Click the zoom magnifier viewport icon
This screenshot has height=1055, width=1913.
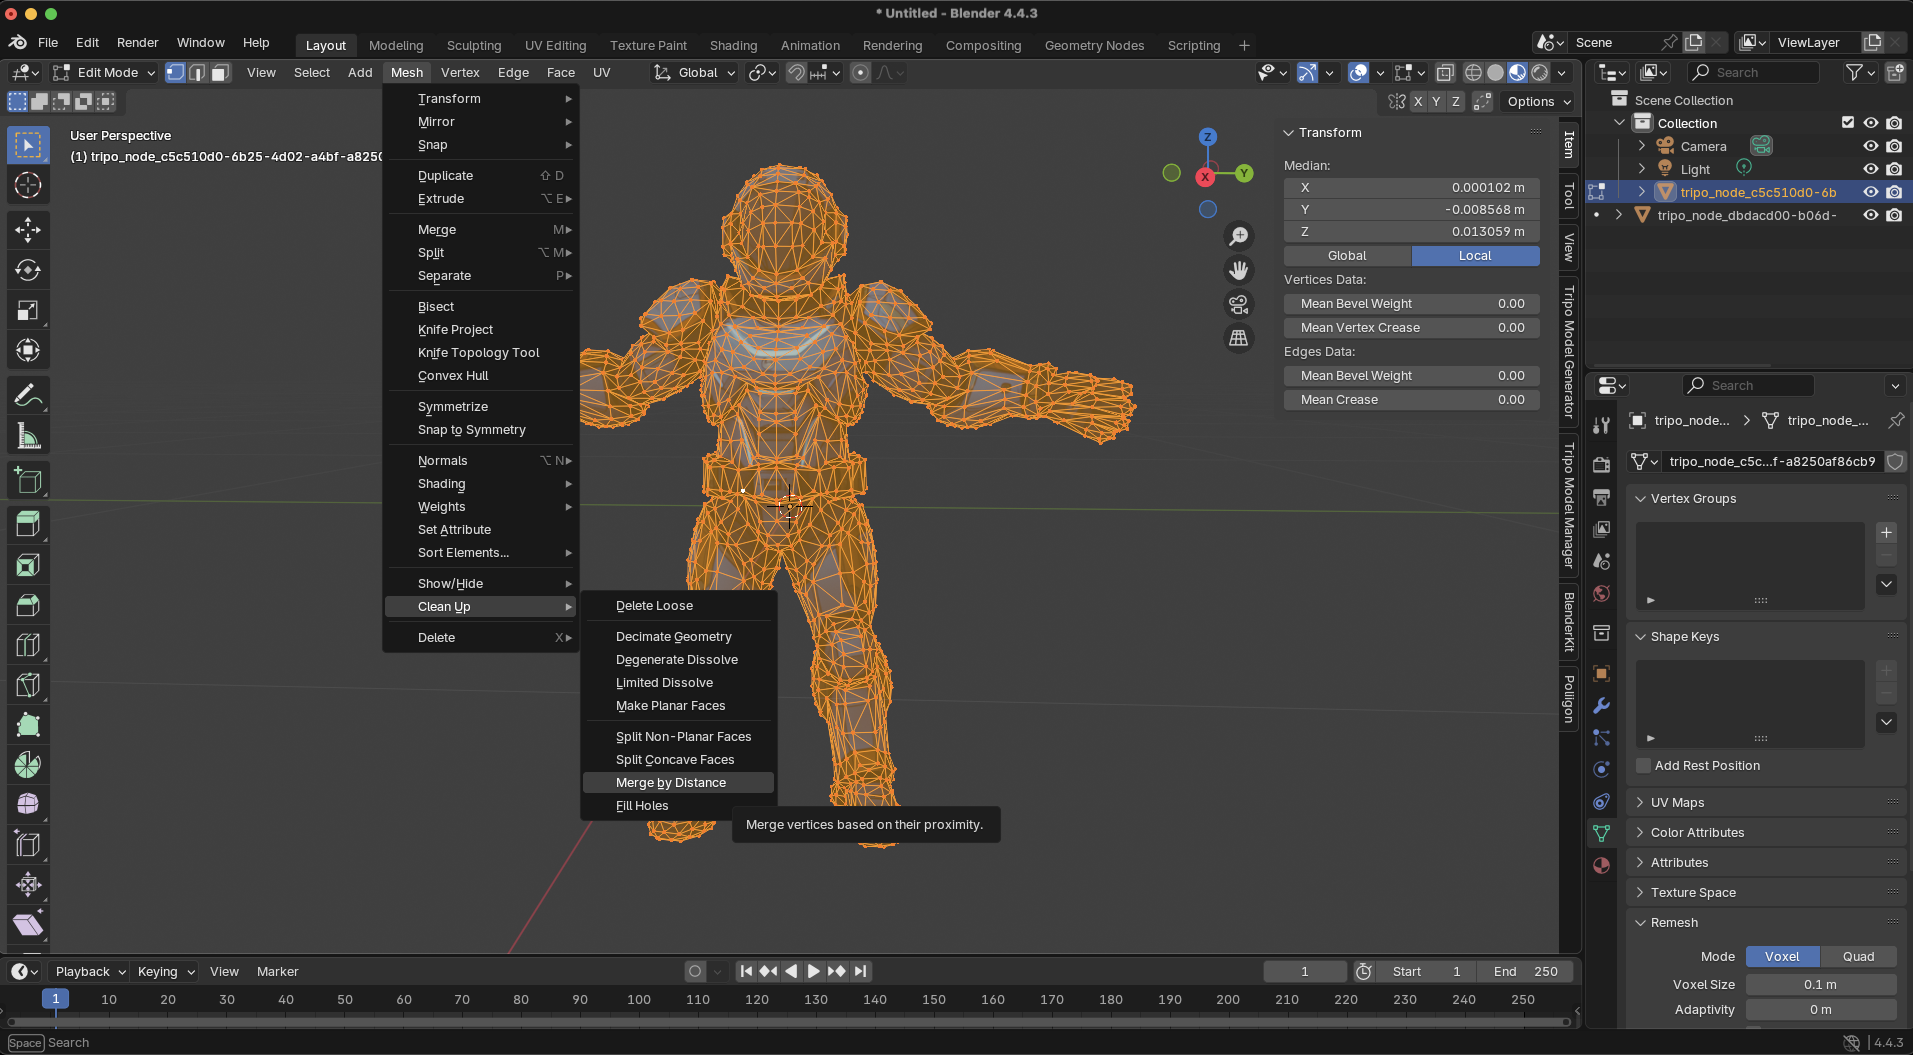click(1238, 236)
